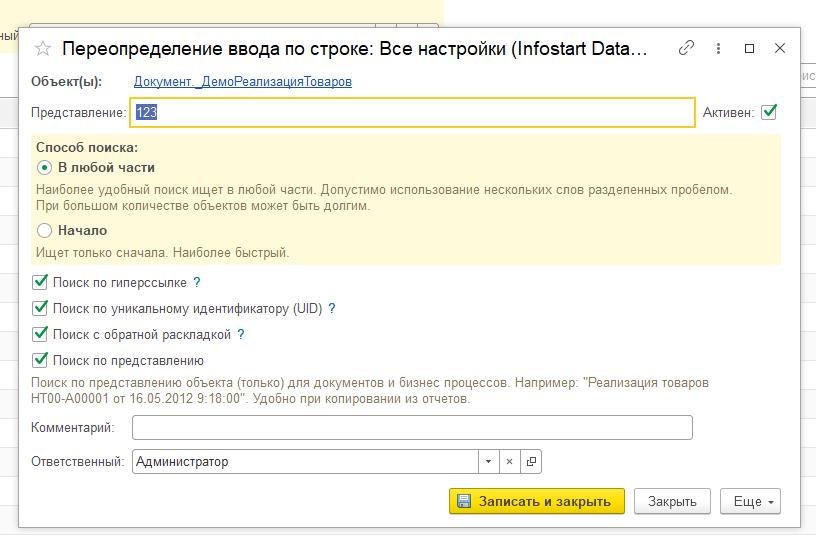Focus the Комментарий text field

click(x=412, y=427)
